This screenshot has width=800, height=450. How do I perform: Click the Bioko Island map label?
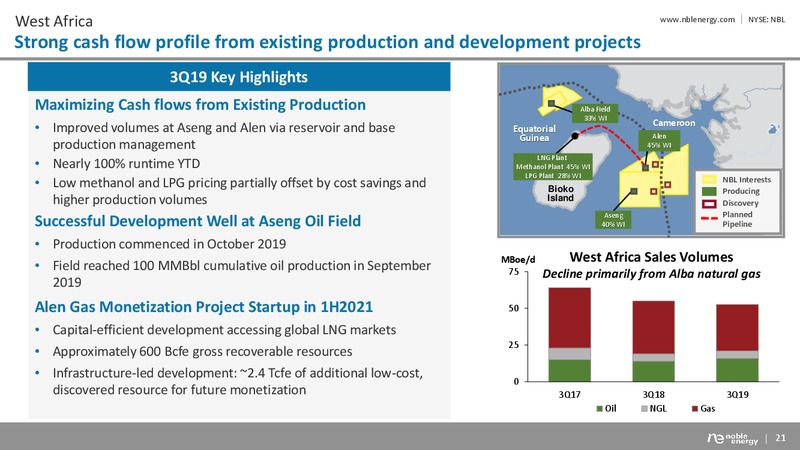point(560,193)
